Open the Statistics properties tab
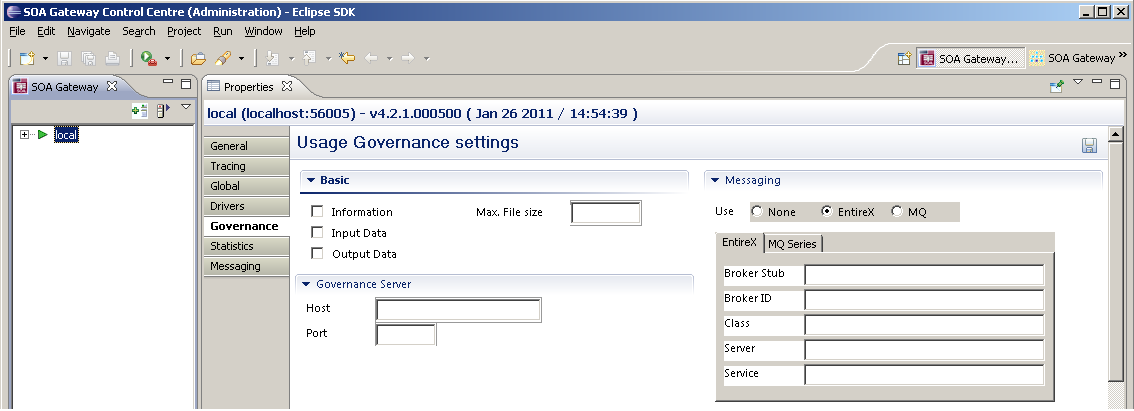1134x411 pixels. point(246,246)
